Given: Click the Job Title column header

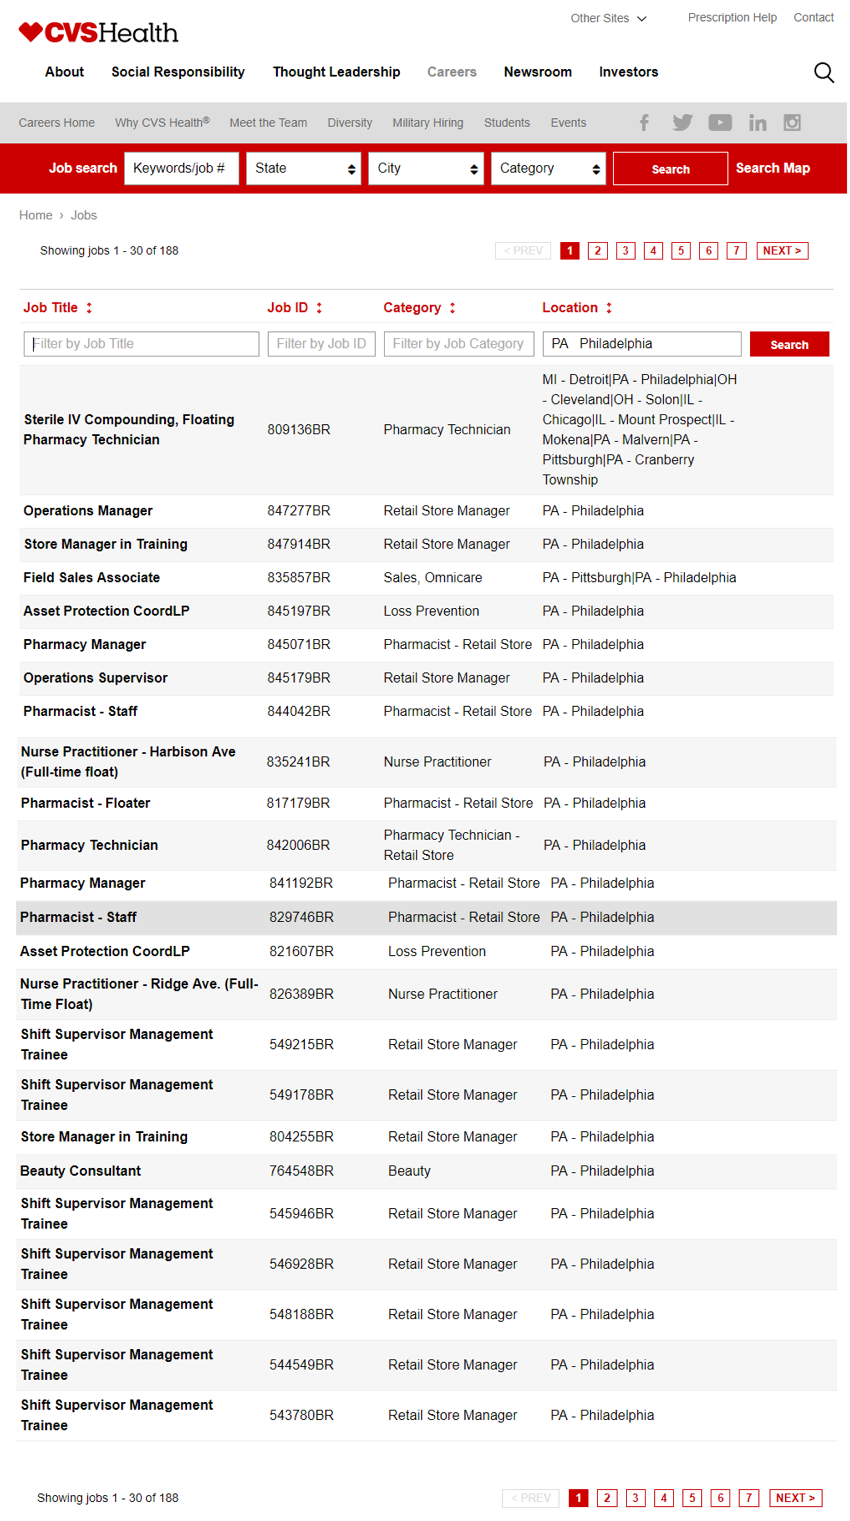Looking at the screenshot, I should coord(51,308).
